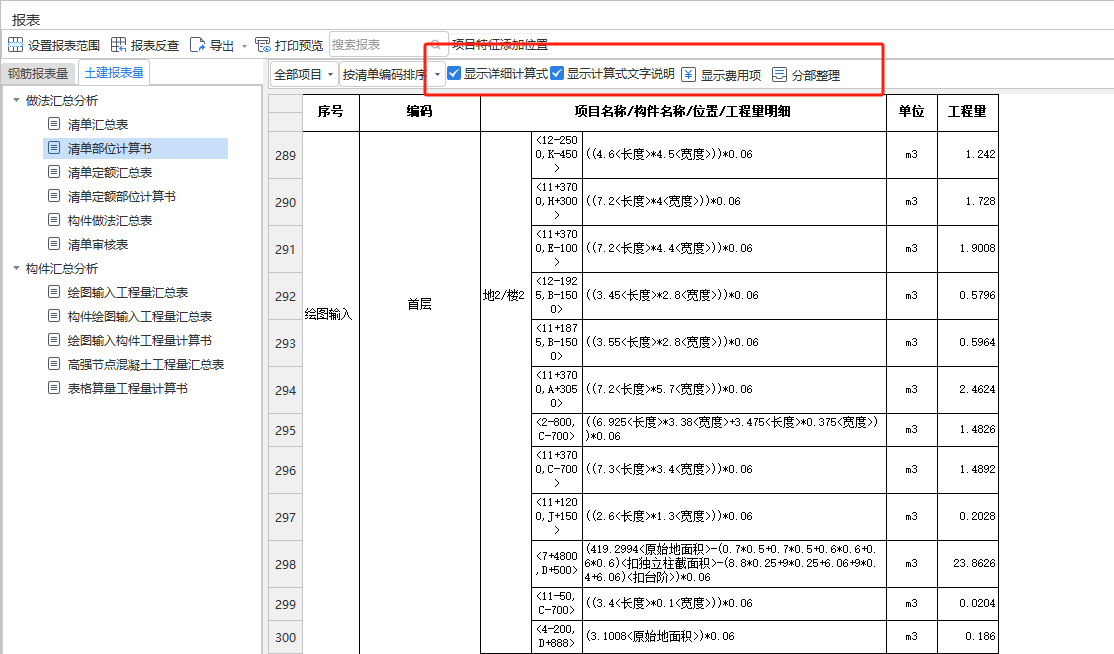Collapse the 做法汇总分析 tree group
1114x654 pixels.
[x=16, y=100]
